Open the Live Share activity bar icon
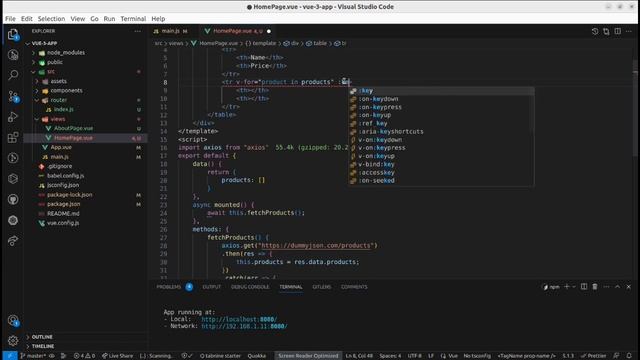This screenshot has height=360, width=640. point(13,241)
